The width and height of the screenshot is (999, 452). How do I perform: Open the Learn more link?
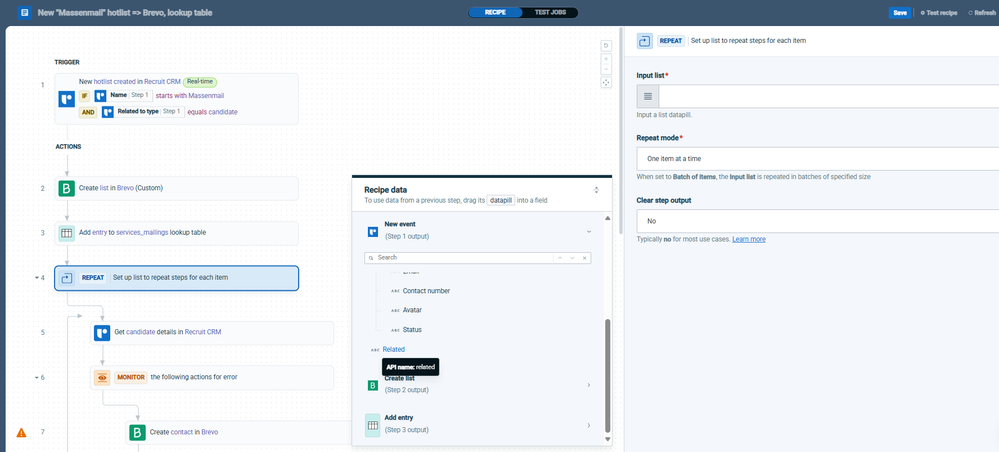pos(748,239)
